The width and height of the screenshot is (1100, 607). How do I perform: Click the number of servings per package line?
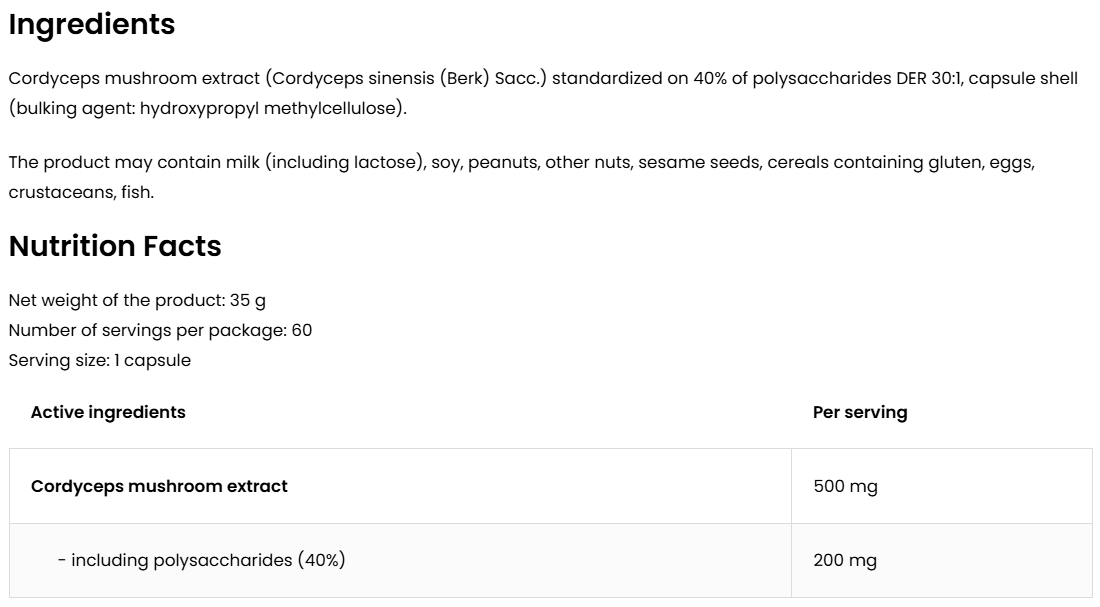(x=160, y=330)
